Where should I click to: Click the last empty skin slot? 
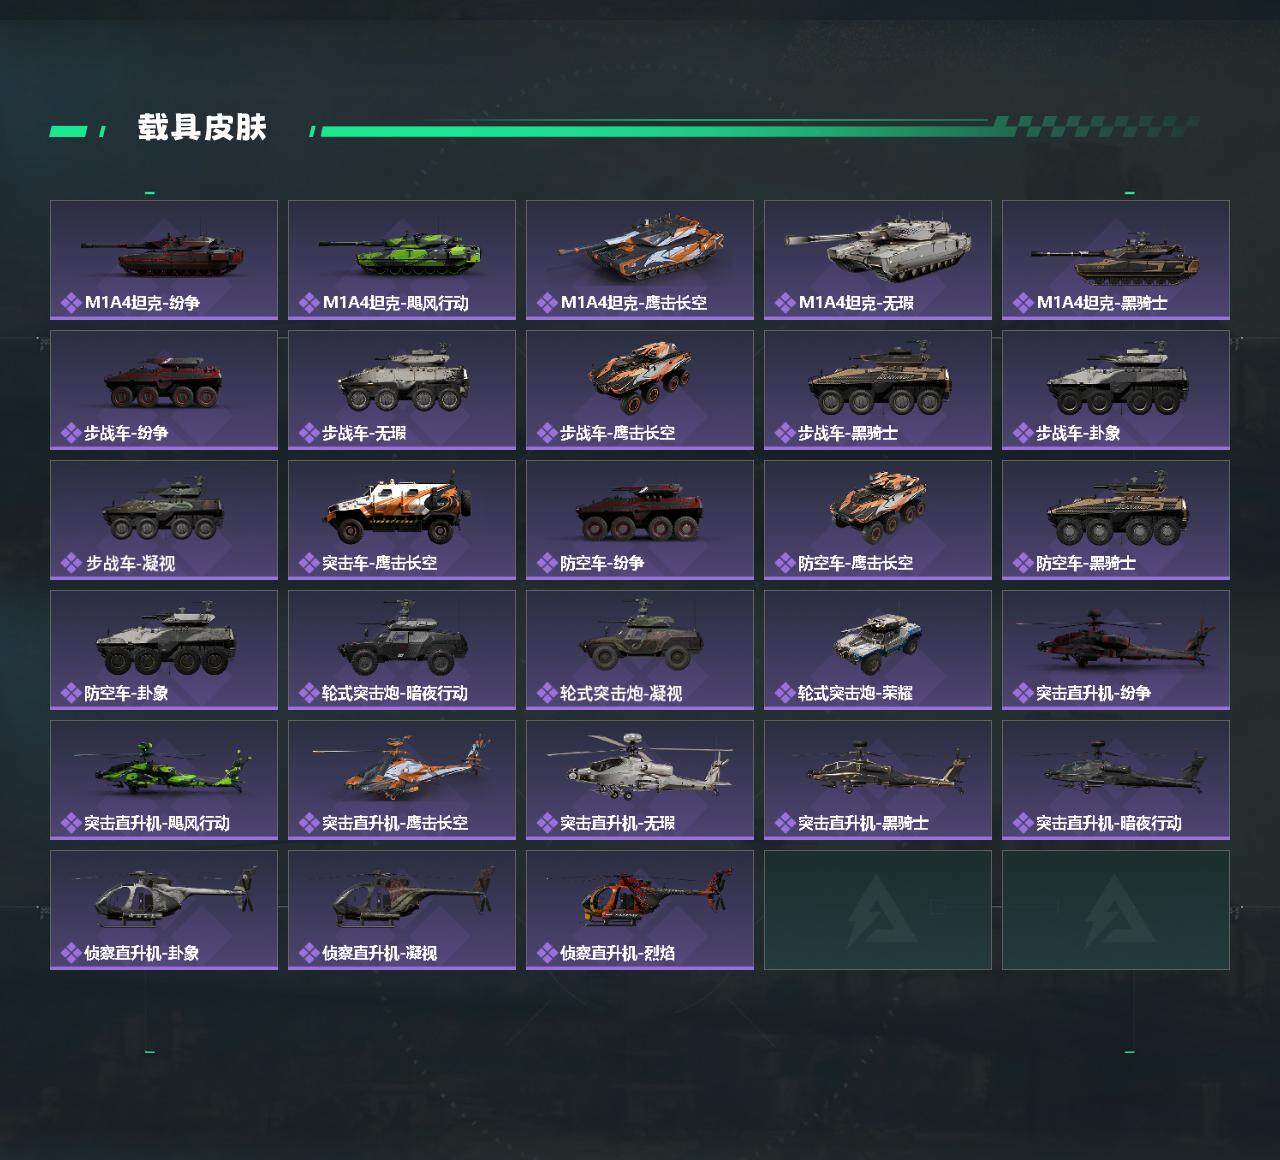pyautogui.click(x=1116, y=910)
